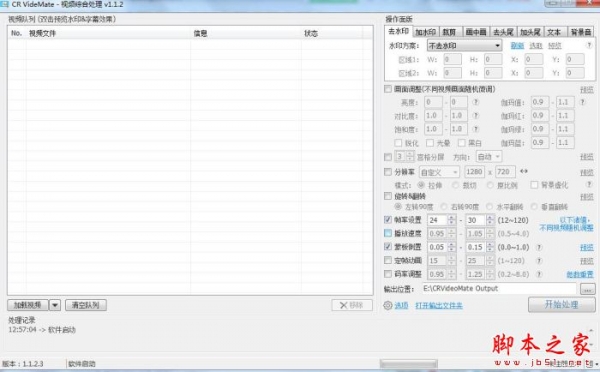Click the resolution height field 720
Viewport: 600px width, 372px height.
point(505,172)
